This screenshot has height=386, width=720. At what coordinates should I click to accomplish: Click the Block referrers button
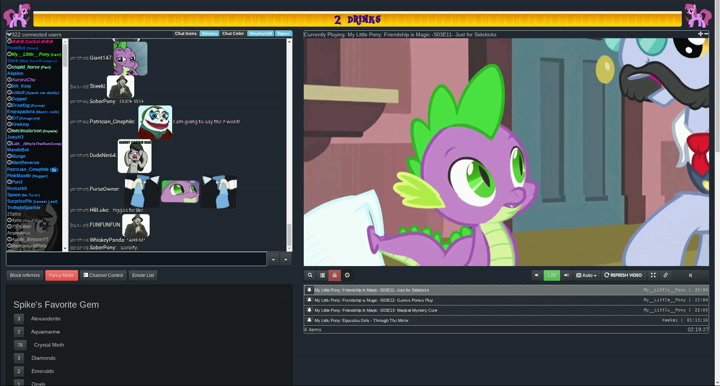tap(25, 275)
